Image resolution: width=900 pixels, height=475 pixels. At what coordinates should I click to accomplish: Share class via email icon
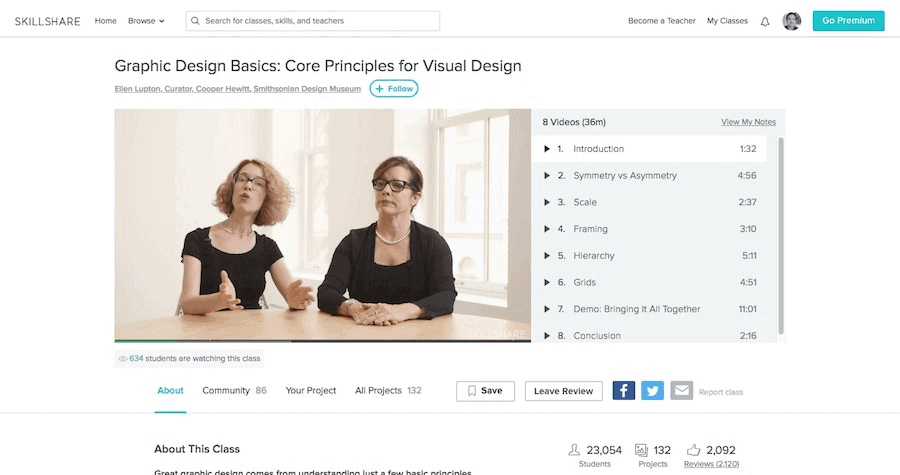pos(681,391)
